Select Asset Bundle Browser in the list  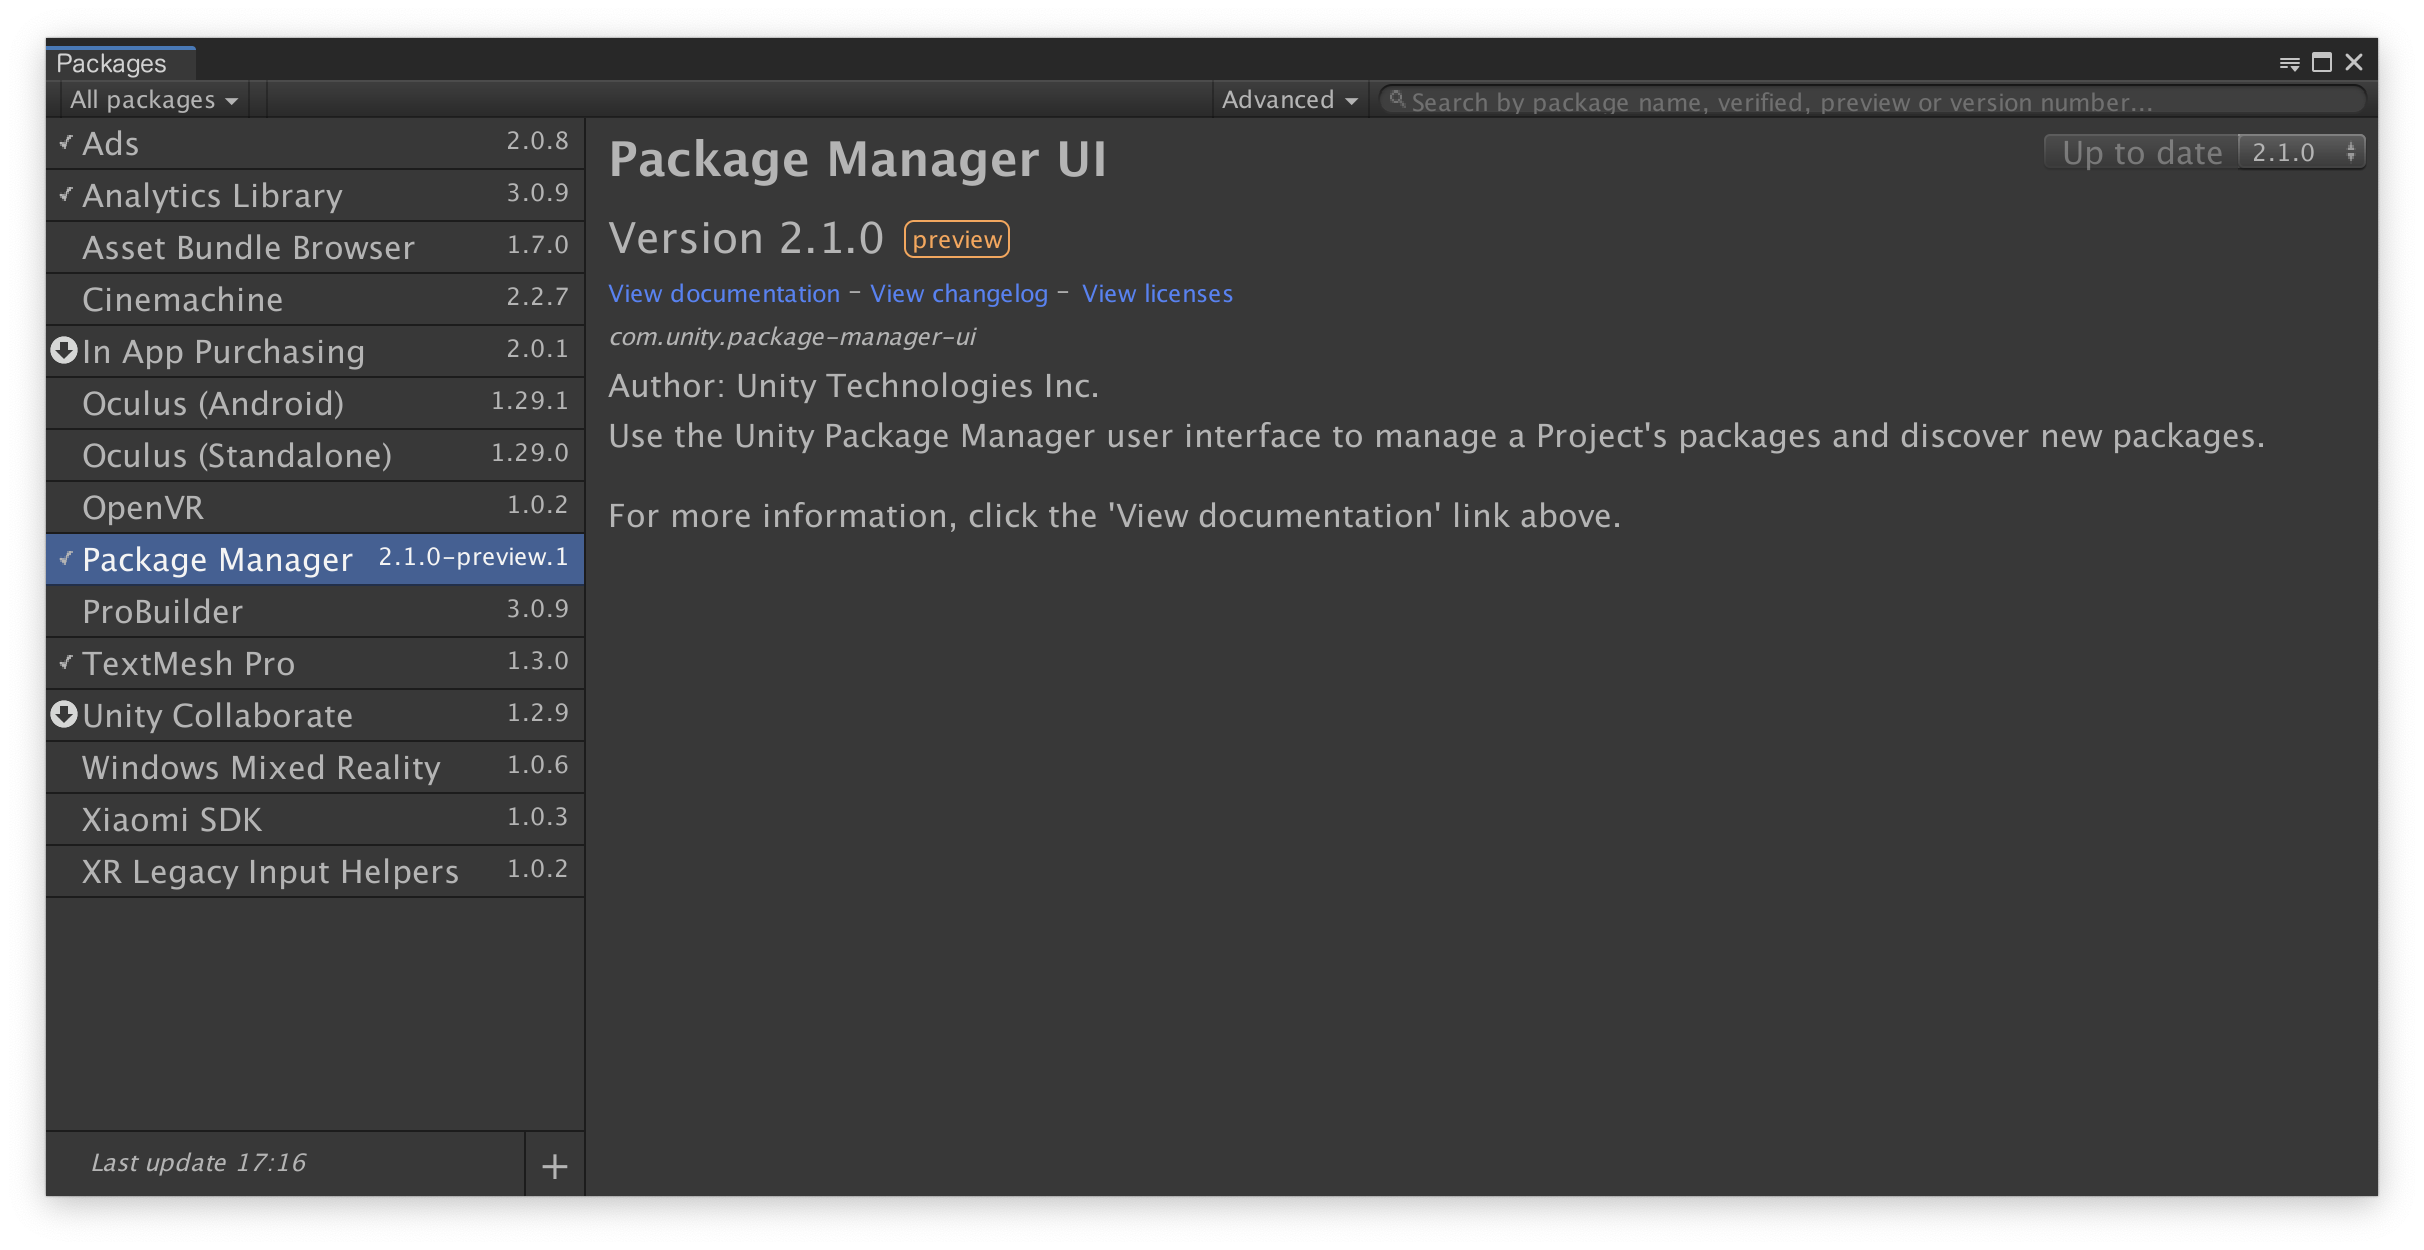tap(315, 247)
